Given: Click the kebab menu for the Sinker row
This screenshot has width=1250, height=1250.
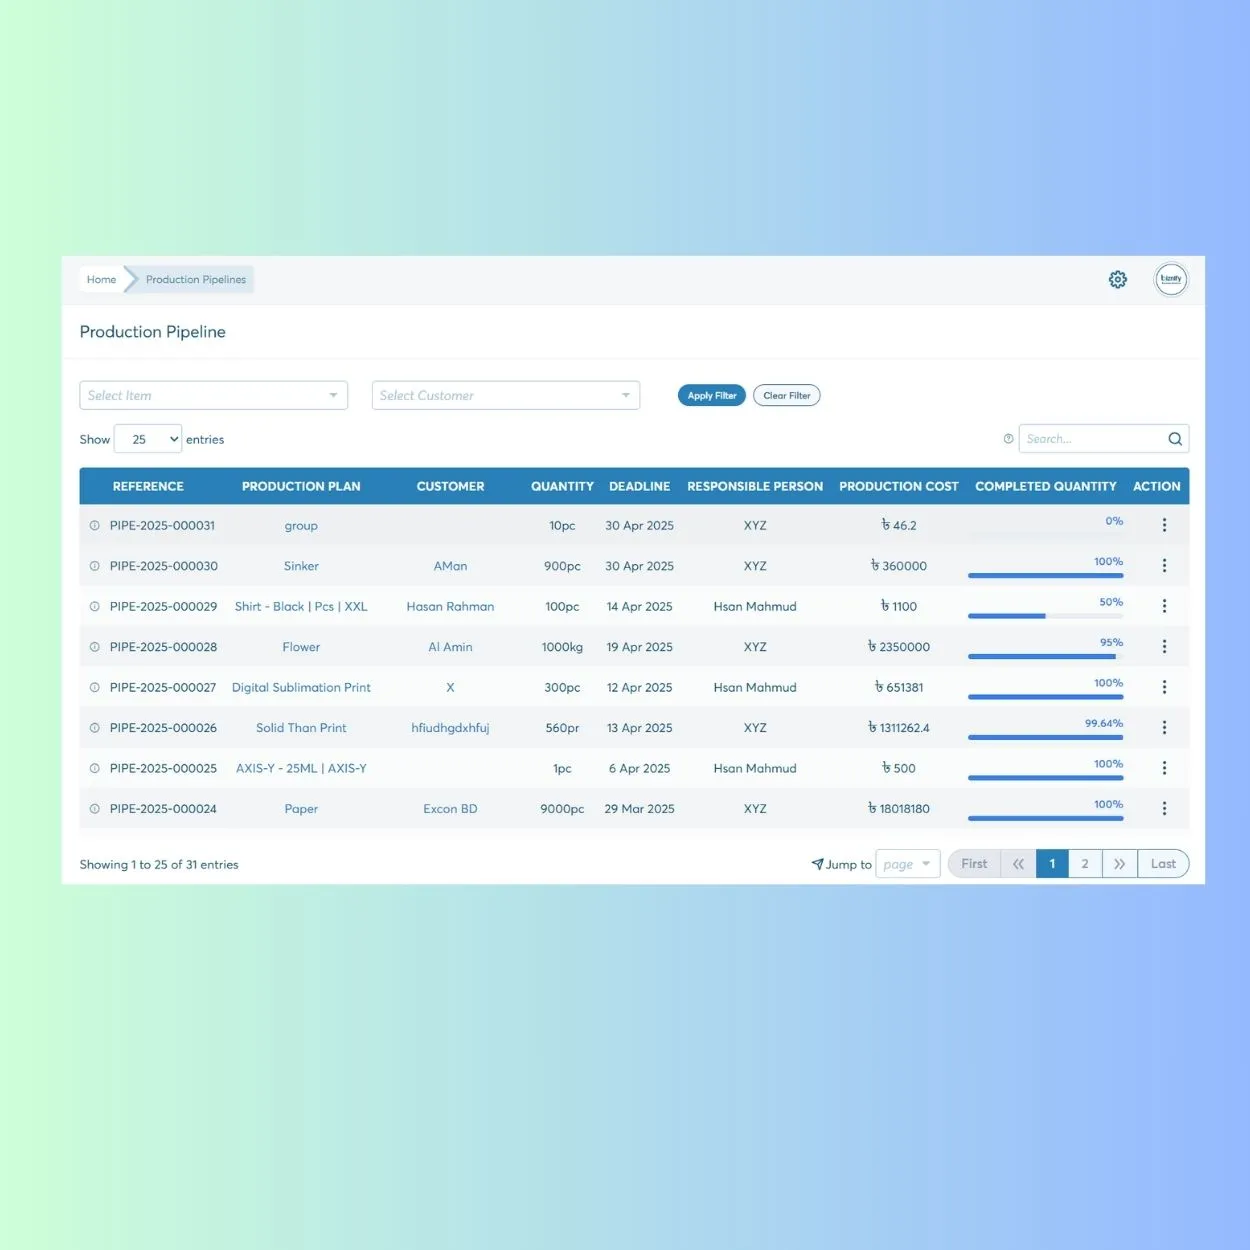Looking at the screenshot, I should coord(1164,565).
